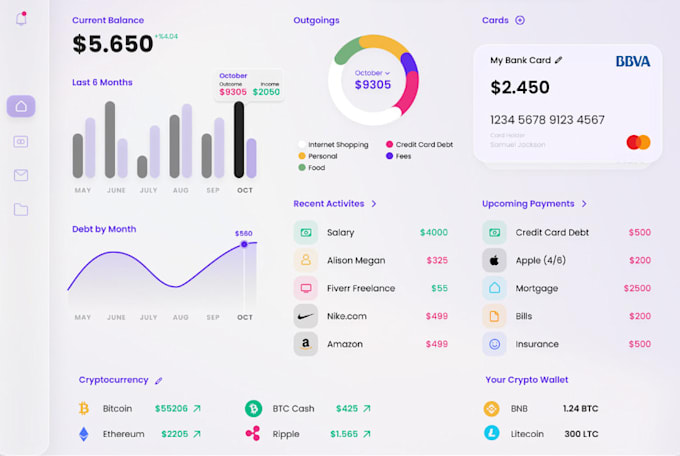Image resolution: width=680 pixels, height=456 pixels.
Task: Open the October month dropdown in Outgoings
Action: pos(373,73)
